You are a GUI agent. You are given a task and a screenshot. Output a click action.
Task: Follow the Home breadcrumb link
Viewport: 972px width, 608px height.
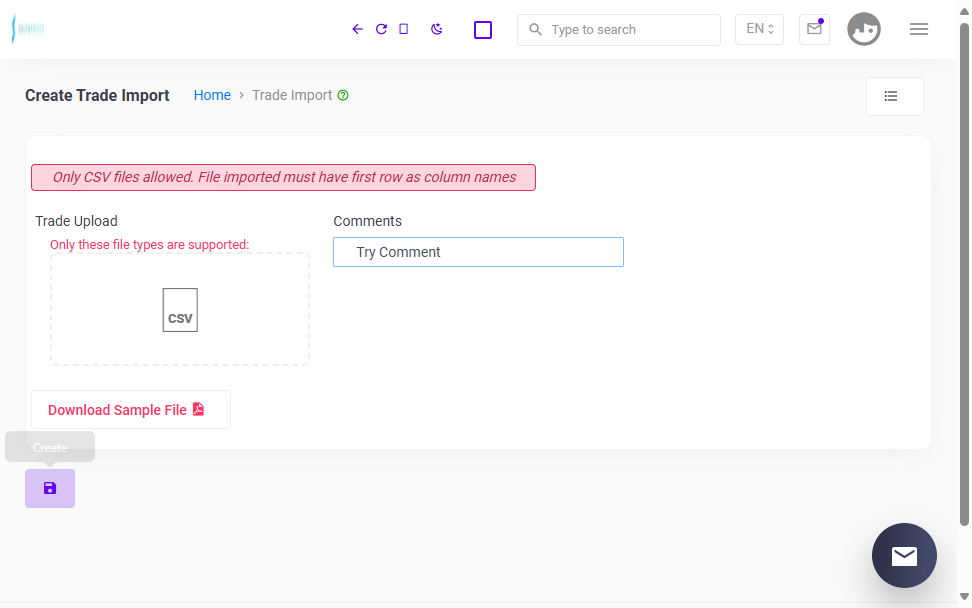tap(212, 95)
